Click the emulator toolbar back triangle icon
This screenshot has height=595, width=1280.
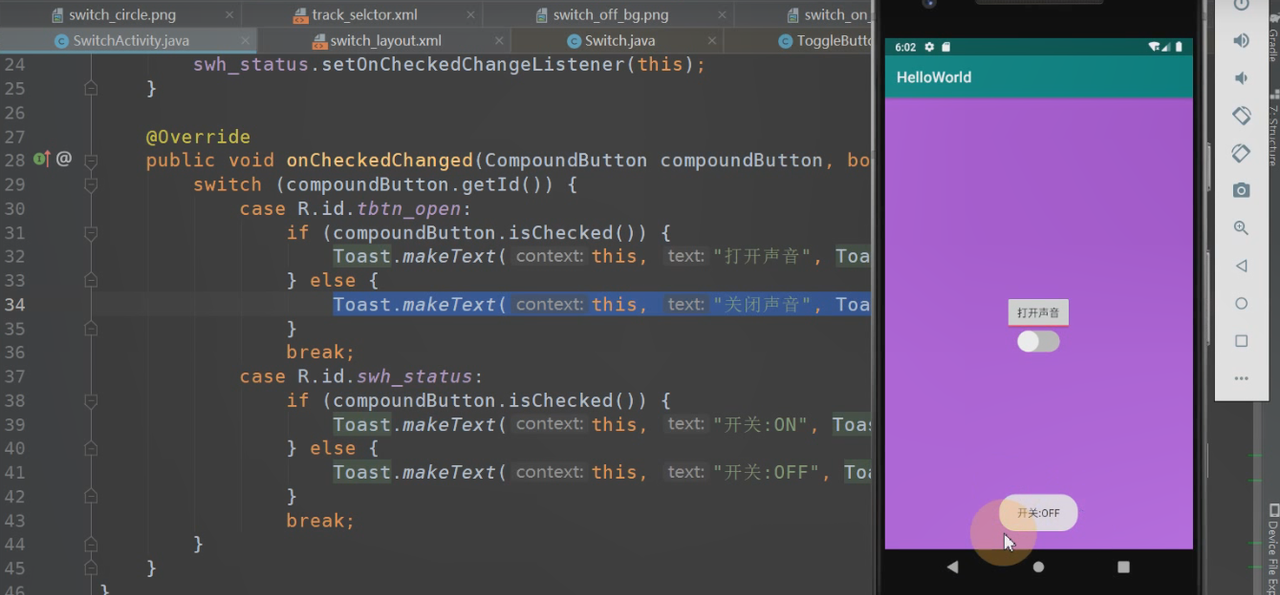click(1241, 266)
